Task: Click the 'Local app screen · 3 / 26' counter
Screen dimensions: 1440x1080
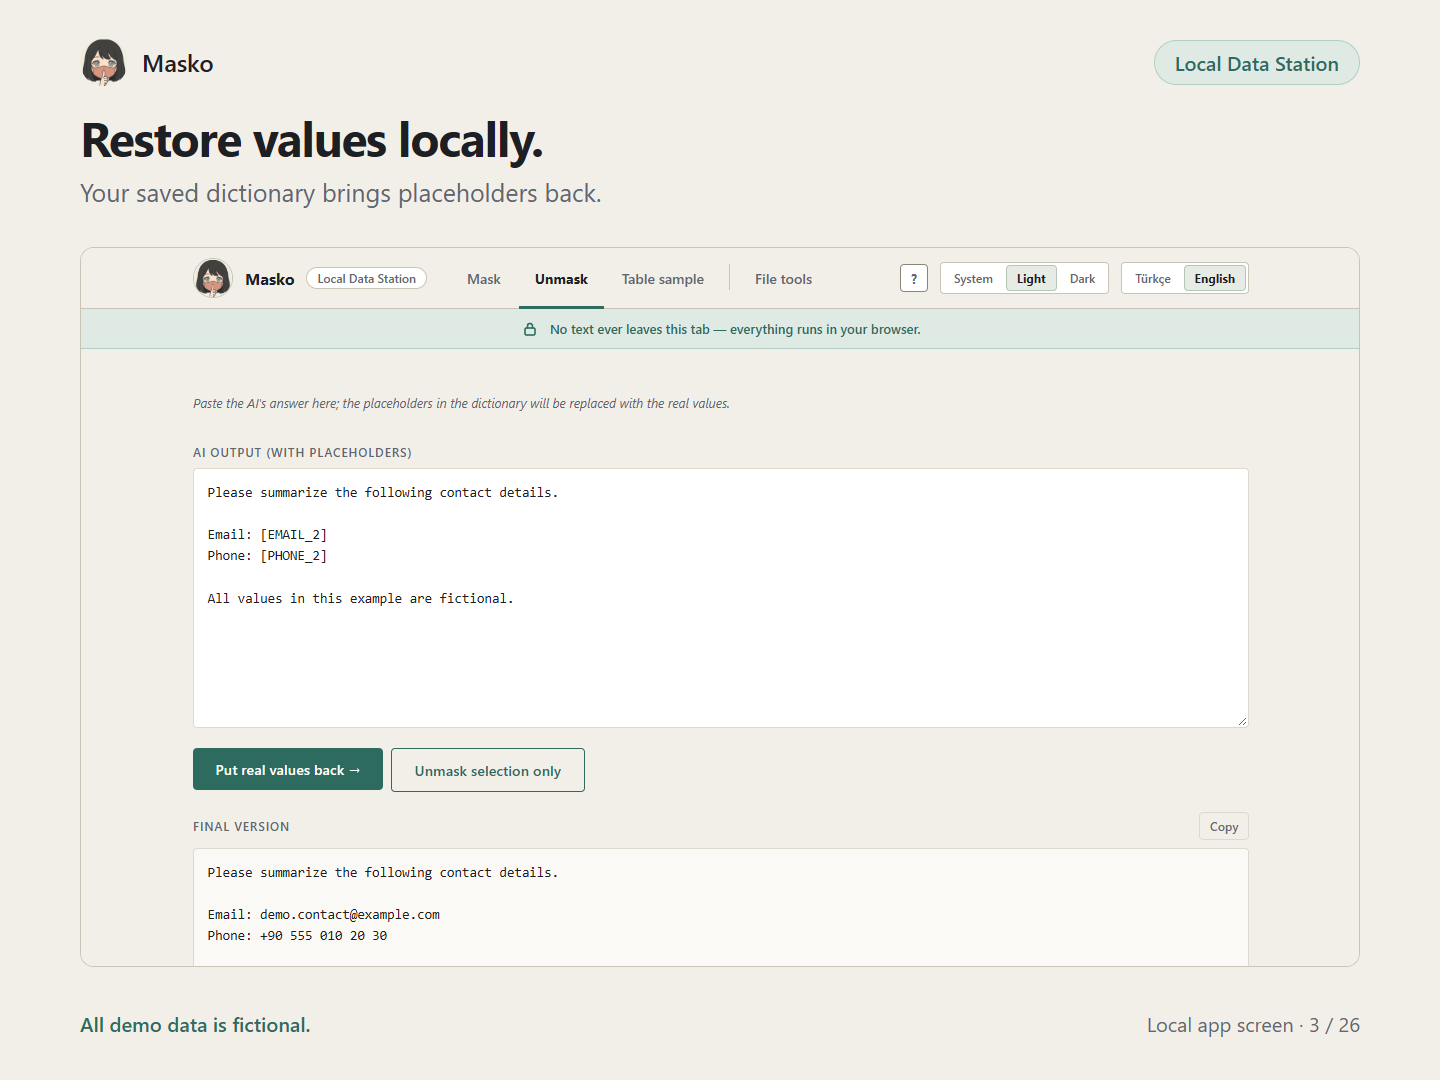Action: (1253, 1025)
